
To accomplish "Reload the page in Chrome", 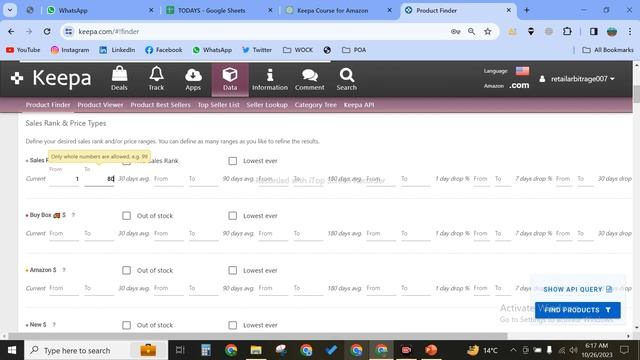I will [x=47, y=31].
